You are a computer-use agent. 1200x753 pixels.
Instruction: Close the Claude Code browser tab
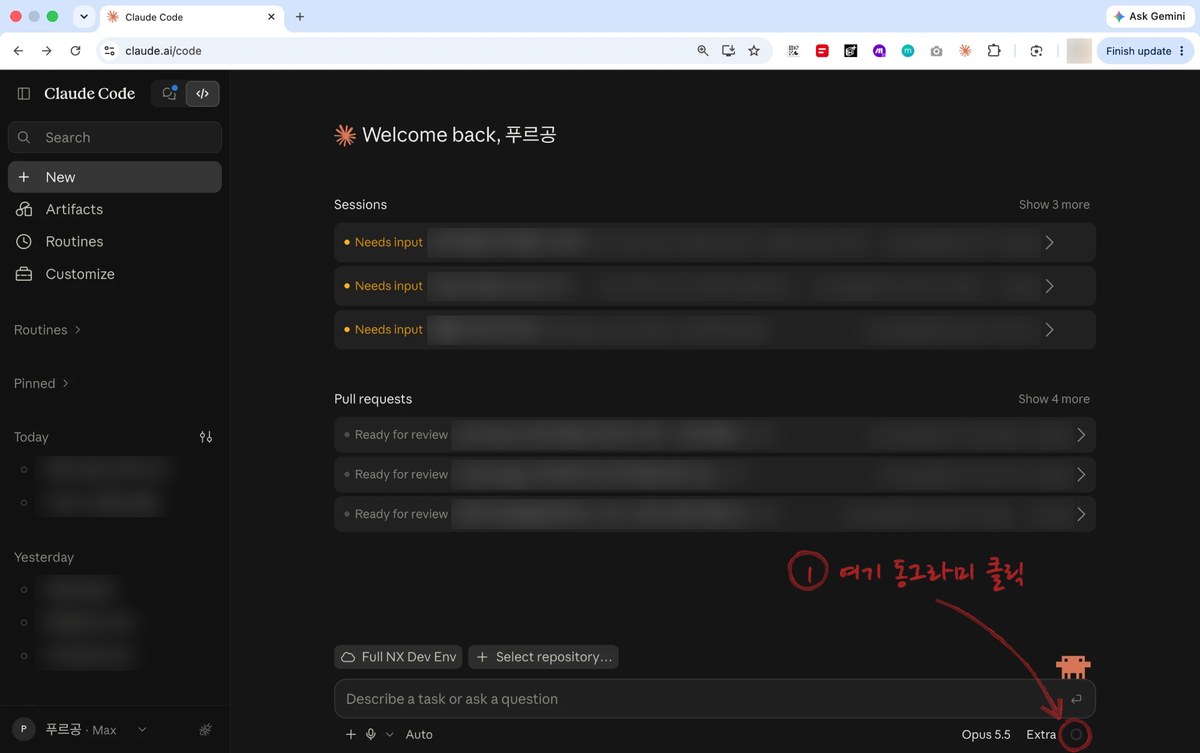[x=271, y=17]
